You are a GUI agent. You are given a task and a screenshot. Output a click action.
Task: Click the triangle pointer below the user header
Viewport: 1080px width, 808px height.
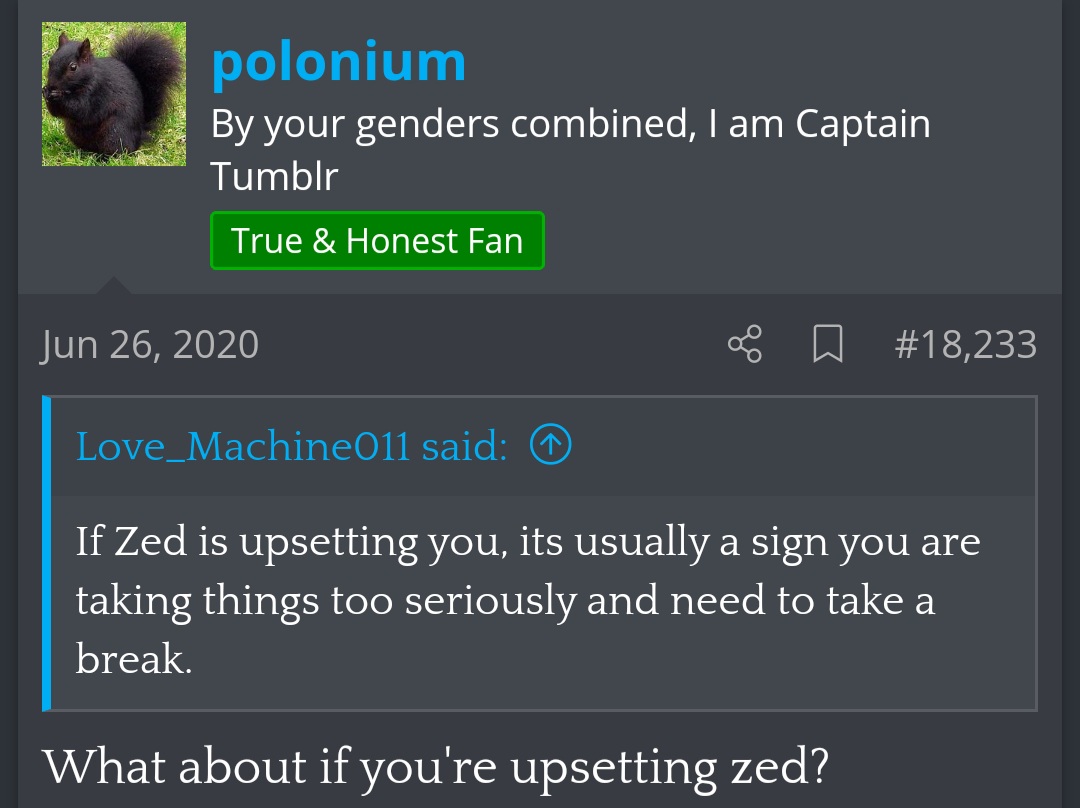[x=113, y=287]
